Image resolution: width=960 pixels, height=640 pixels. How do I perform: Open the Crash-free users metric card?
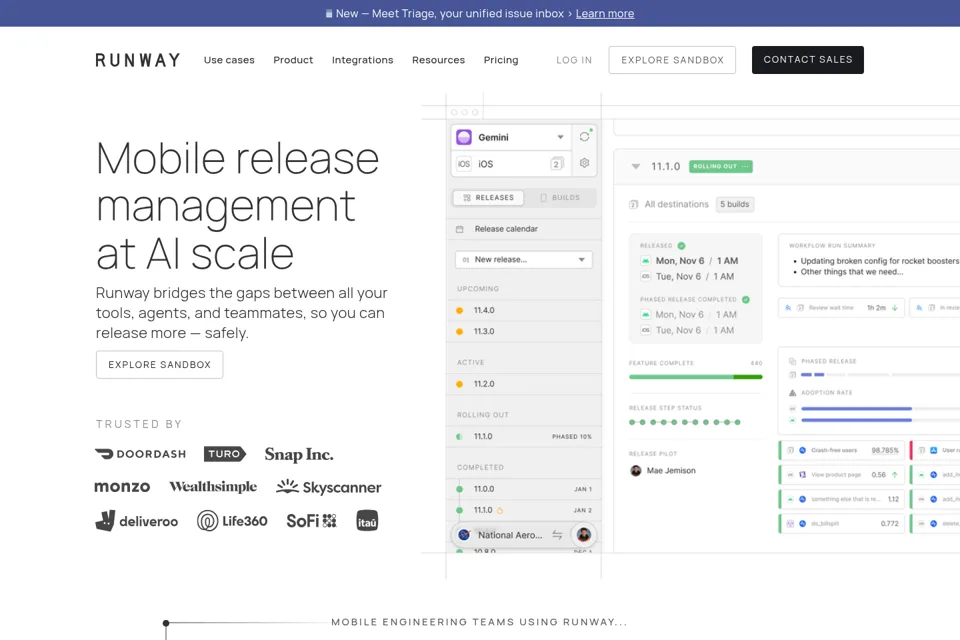842,450
